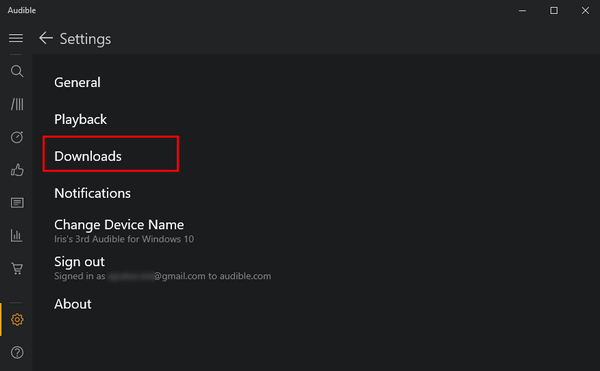Open Downloads settings
Screen dimensions: 600x371
[x=88, y=156]
